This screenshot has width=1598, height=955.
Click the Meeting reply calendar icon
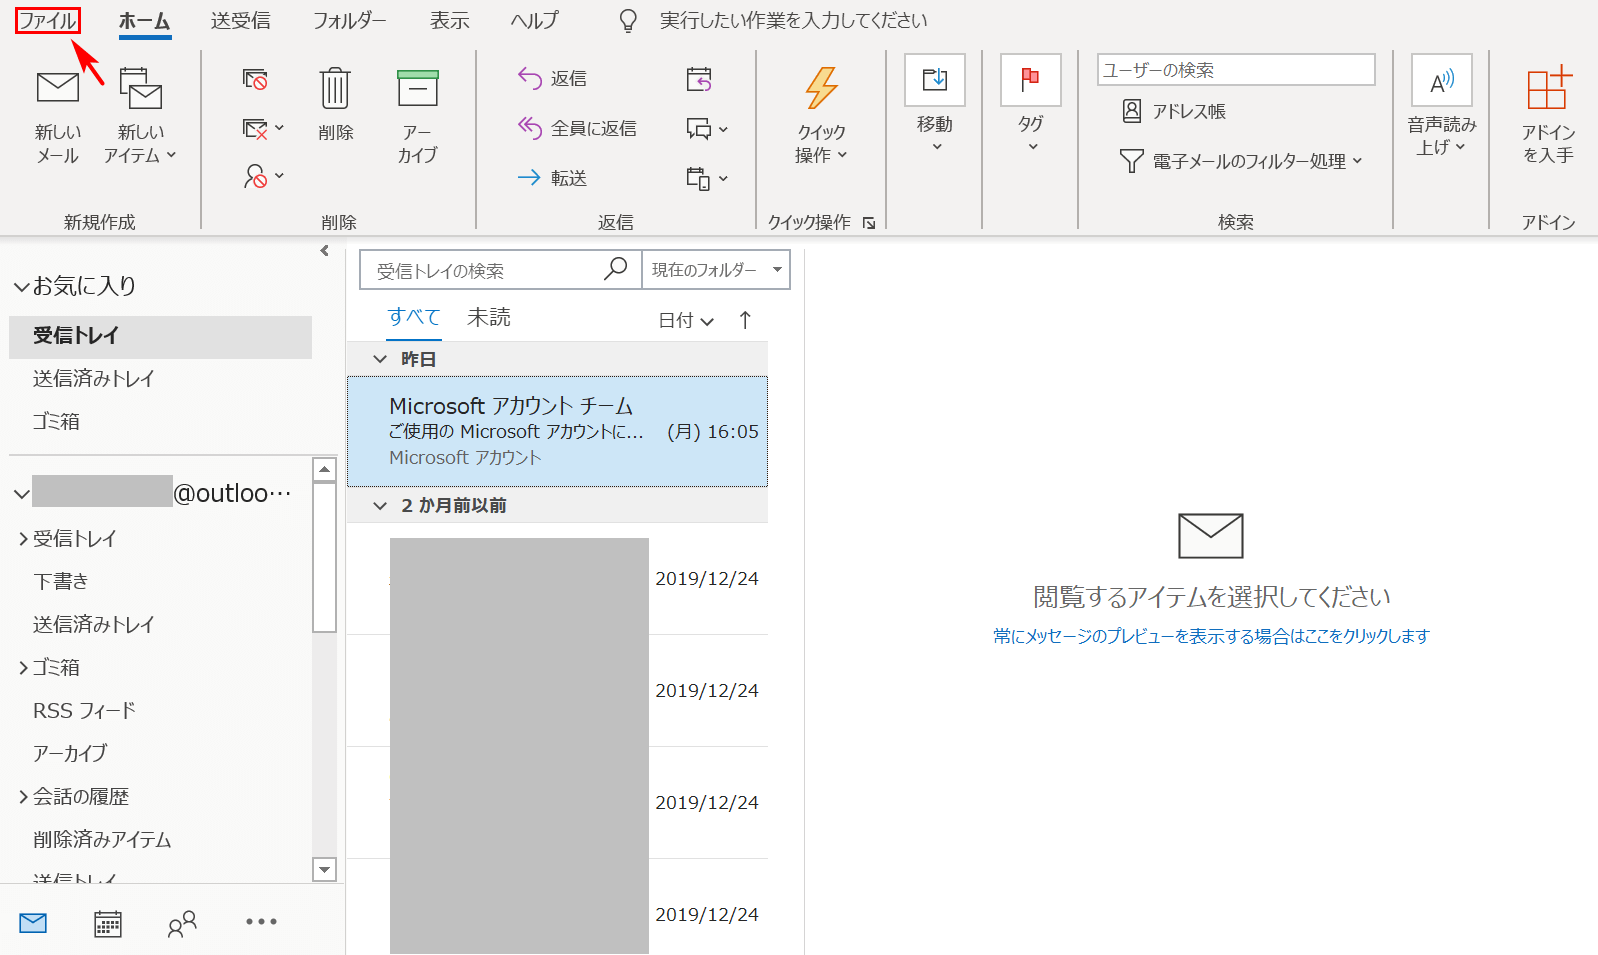pos(699,79)
